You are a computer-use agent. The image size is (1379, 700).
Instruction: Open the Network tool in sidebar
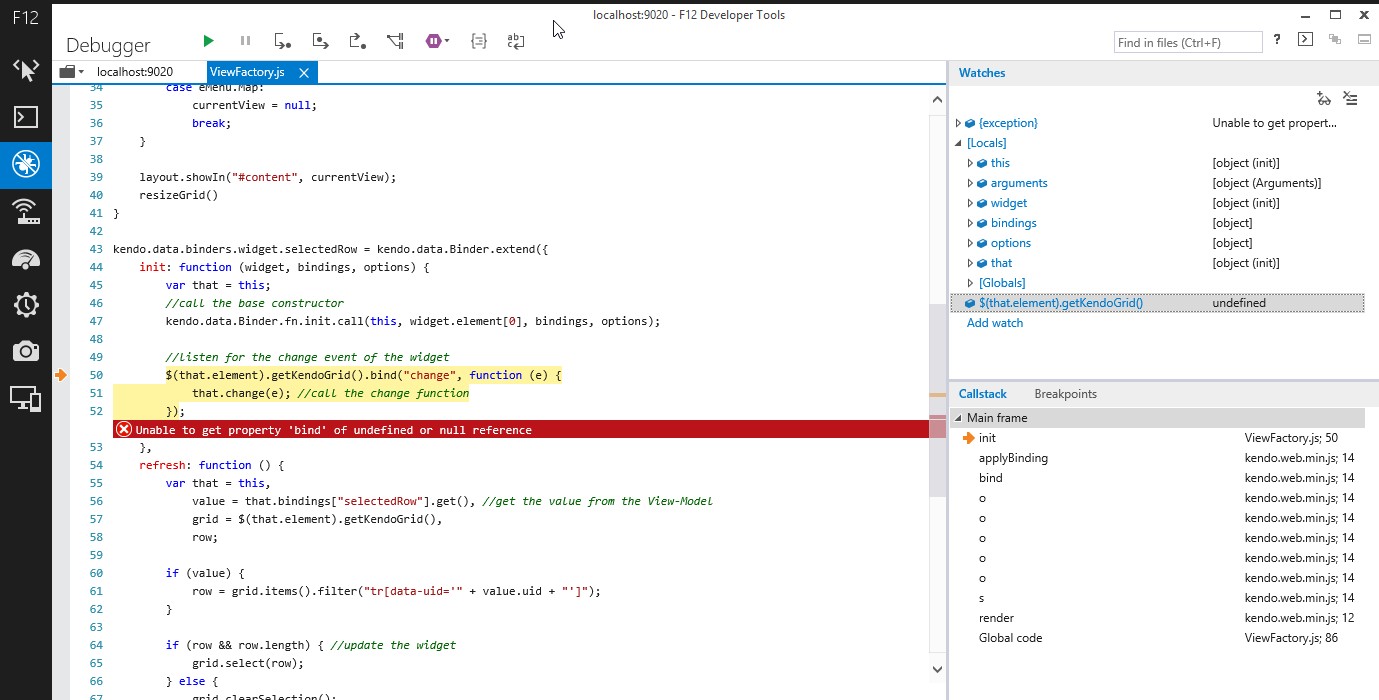tap(26, 211)
